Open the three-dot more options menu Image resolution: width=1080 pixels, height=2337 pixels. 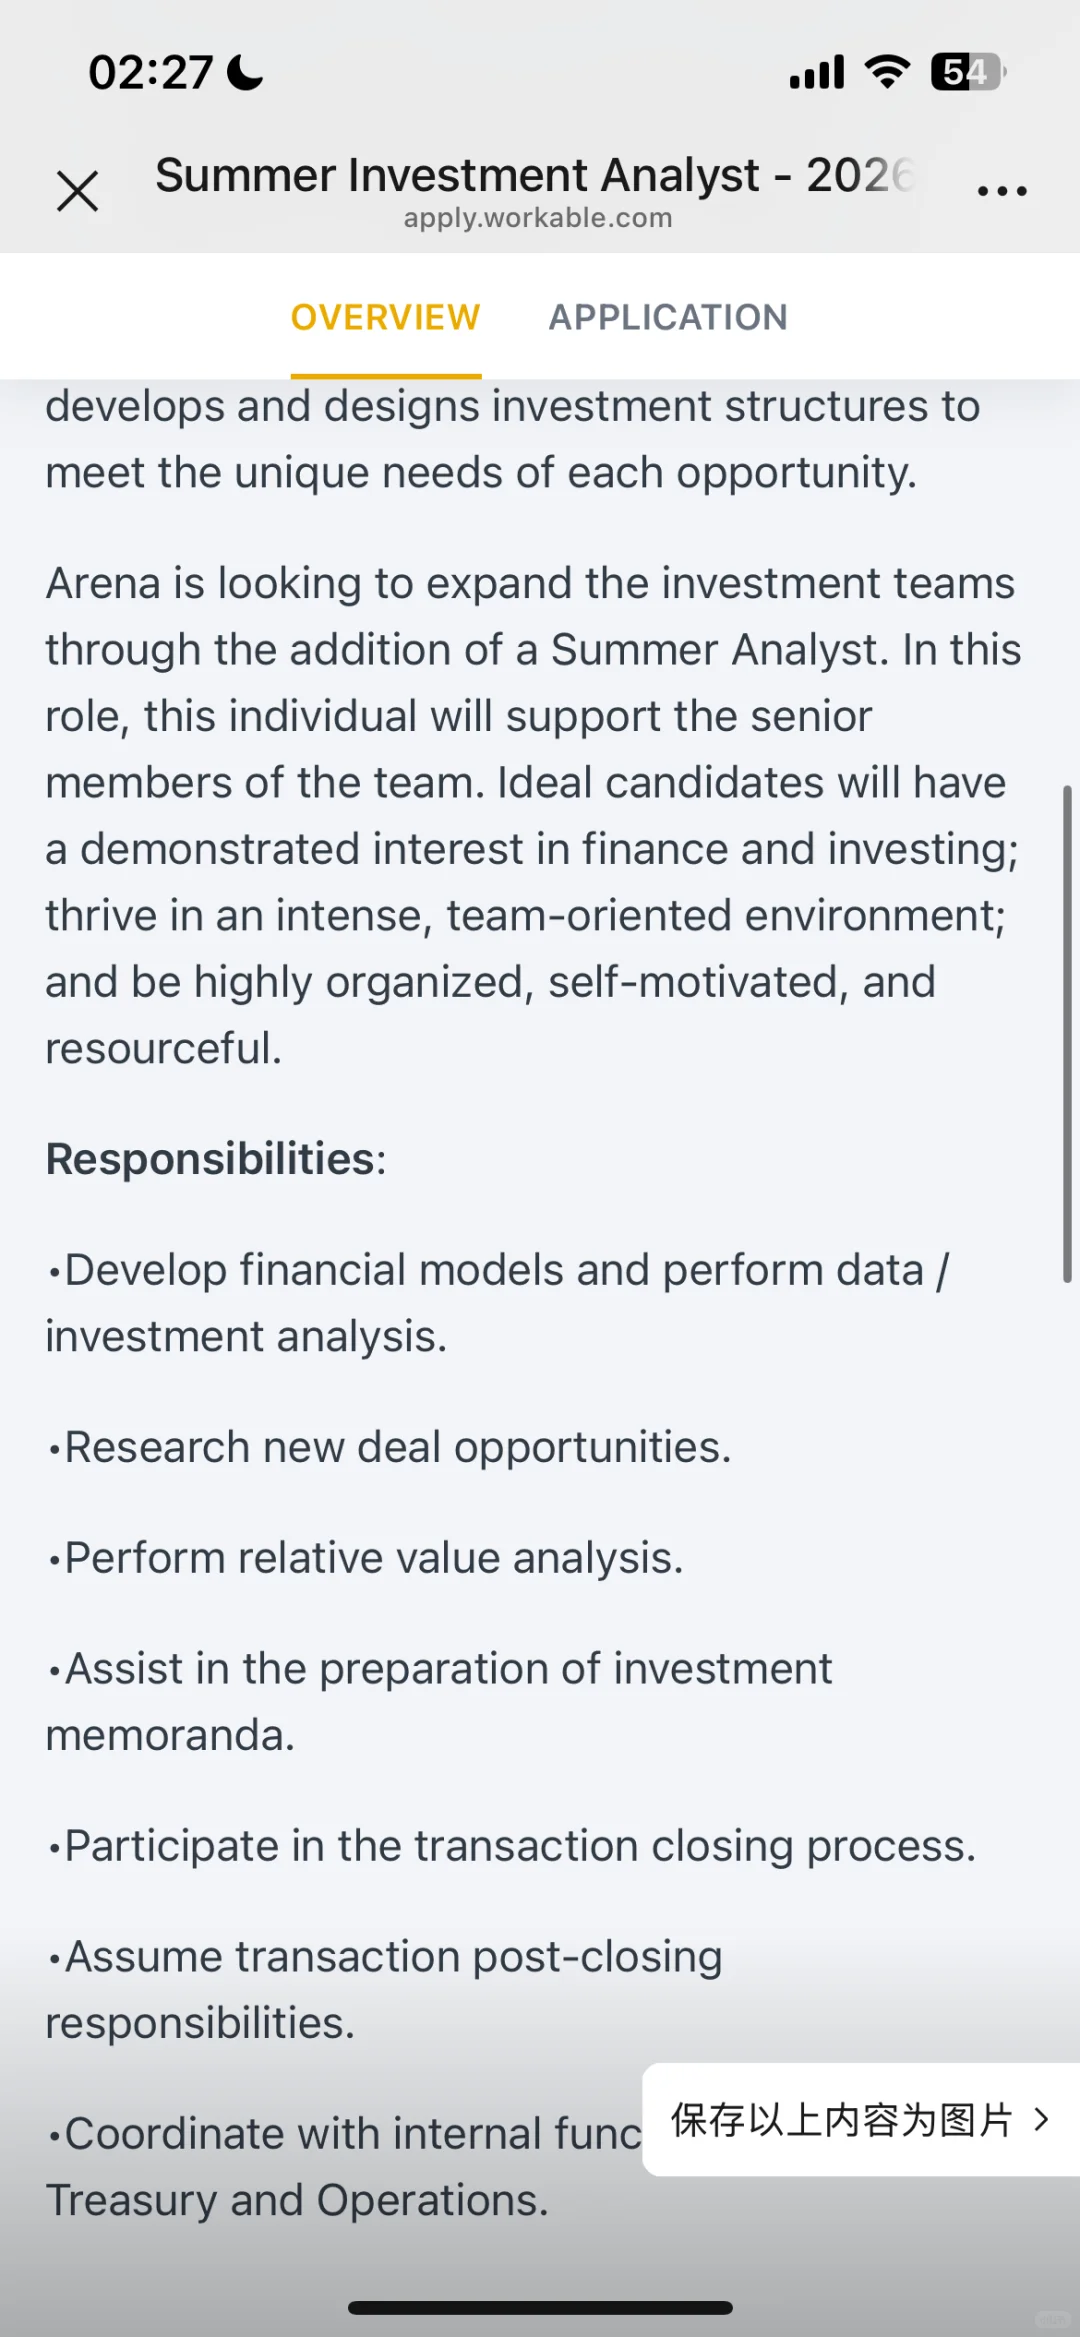coord(1002,190)
